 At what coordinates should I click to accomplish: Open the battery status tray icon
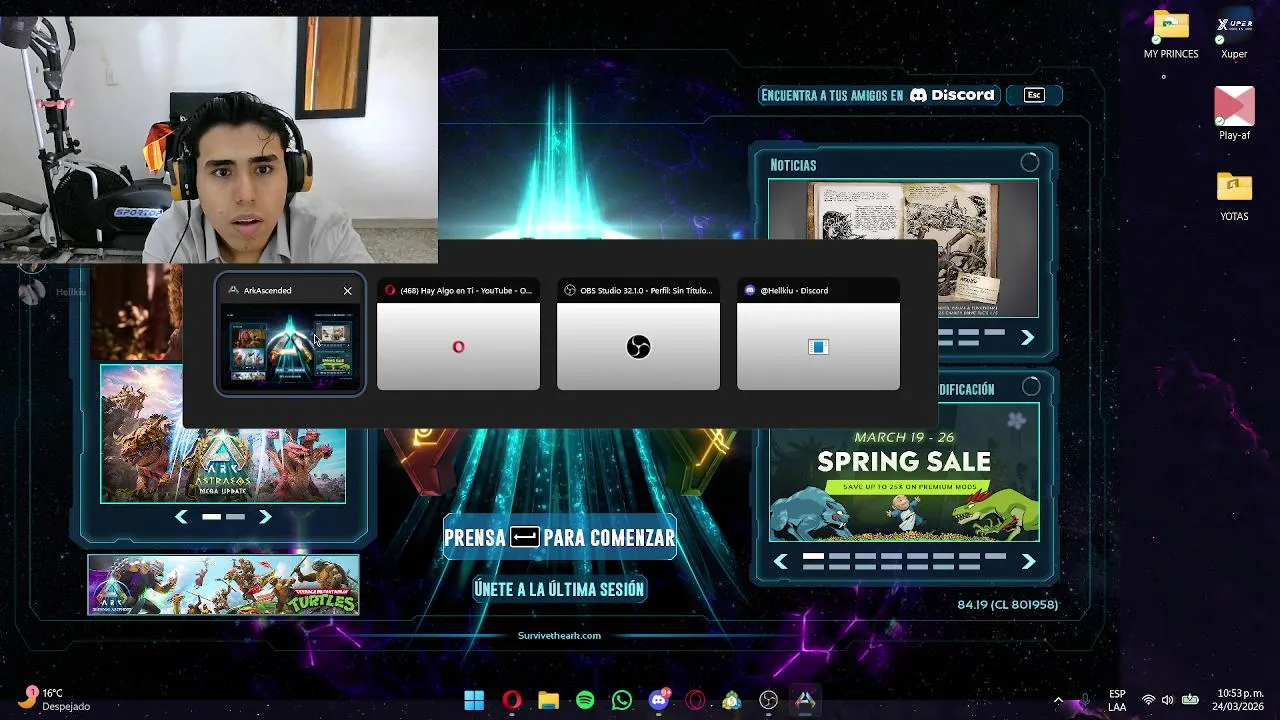pyautogui.click(x=1190, y=700)
